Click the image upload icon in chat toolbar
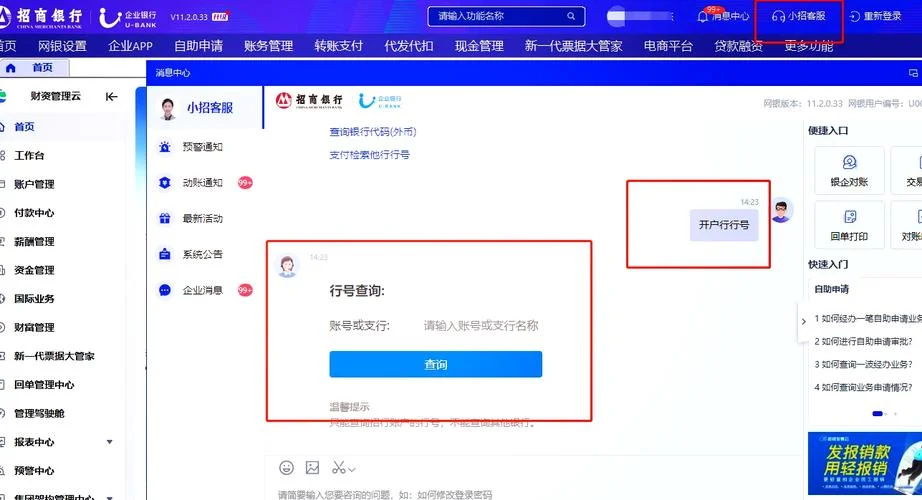 coord(312,468)
